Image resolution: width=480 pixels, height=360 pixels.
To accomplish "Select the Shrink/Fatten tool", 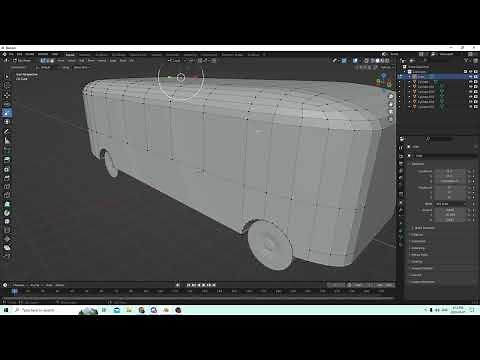I will [7, 239].
